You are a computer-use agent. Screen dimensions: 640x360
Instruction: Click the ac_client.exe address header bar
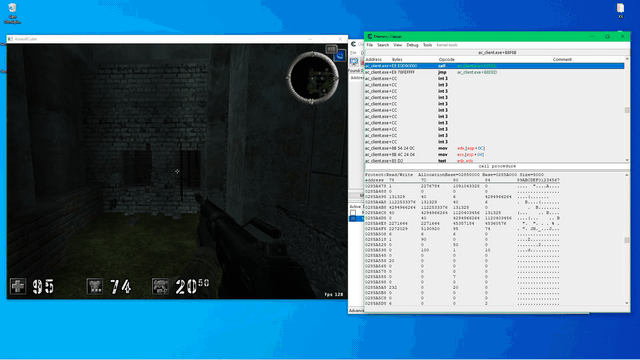(x=497, y=53)
